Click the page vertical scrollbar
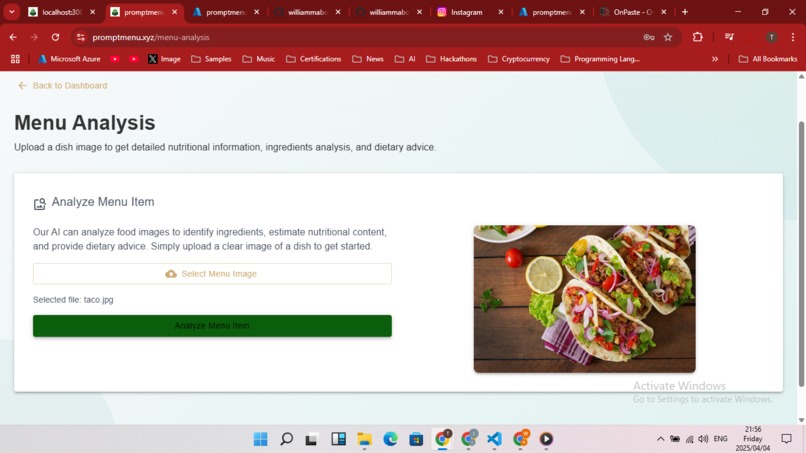The image size is (806, 453). (x=801, y=255)
